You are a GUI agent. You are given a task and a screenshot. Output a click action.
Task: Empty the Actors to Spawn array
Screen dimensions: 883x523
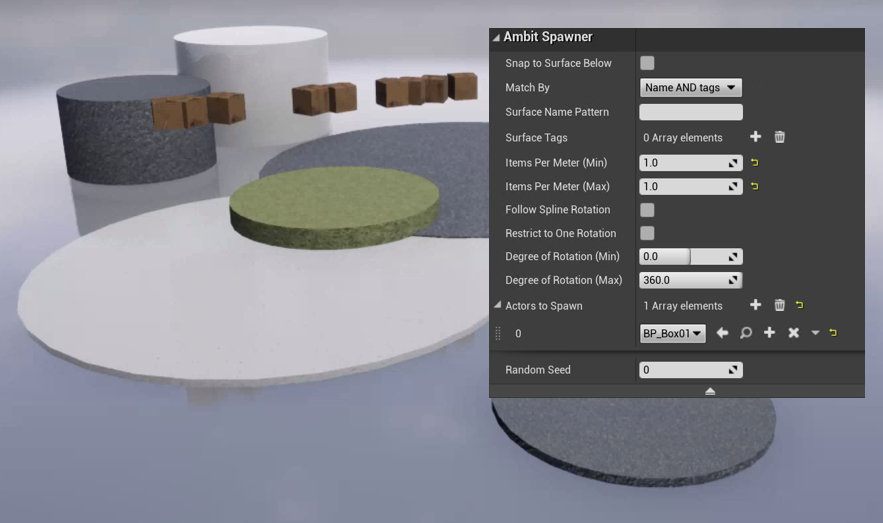[779, 305]
